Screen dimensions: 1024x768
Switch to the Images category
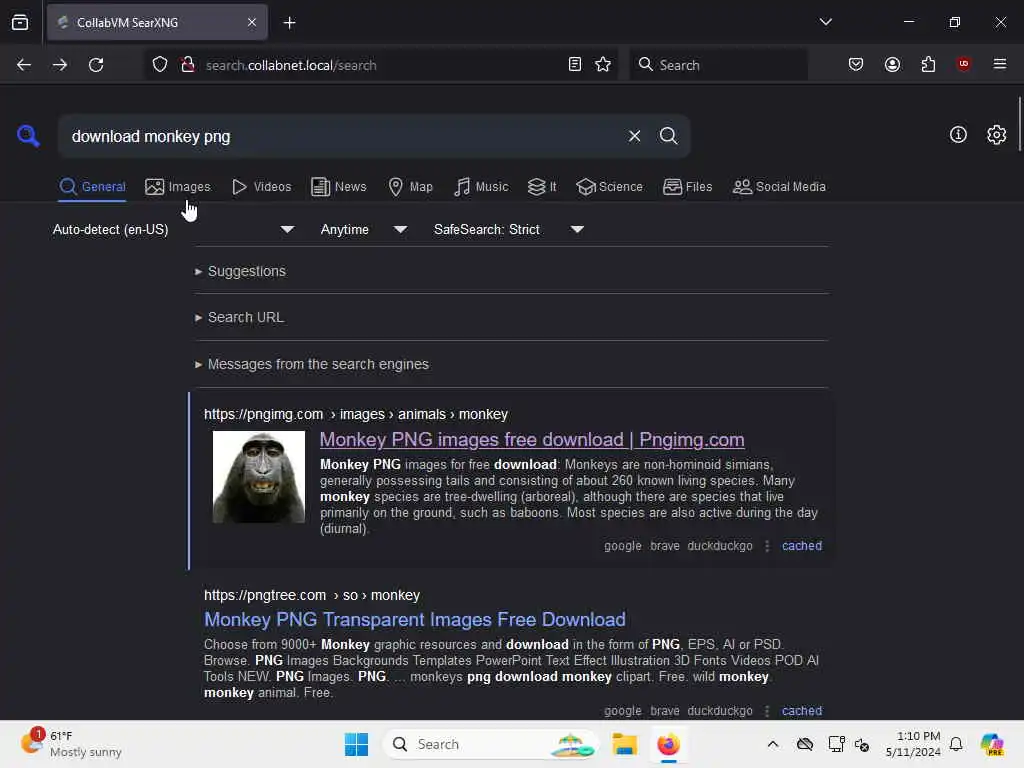tap(178, 187)
